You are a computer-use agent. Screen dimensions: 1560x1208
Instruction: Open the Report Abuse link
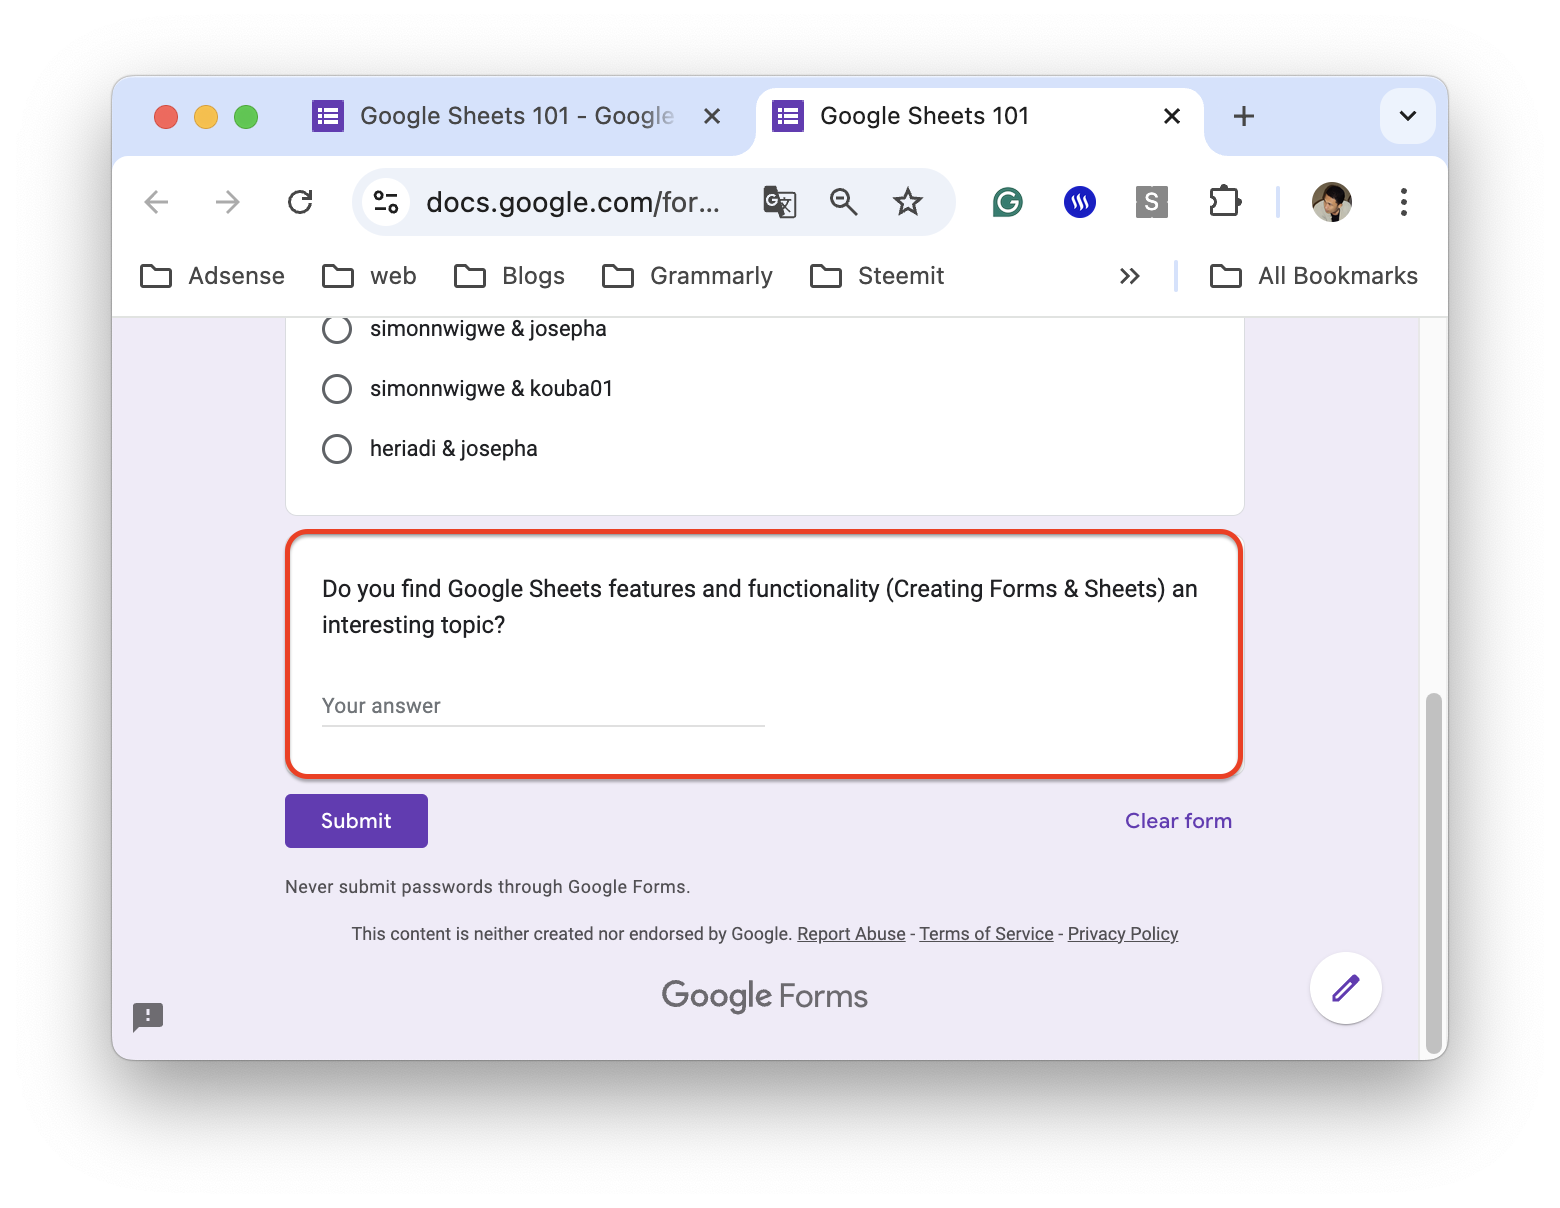pyautogui.click(x=851, y=934)
